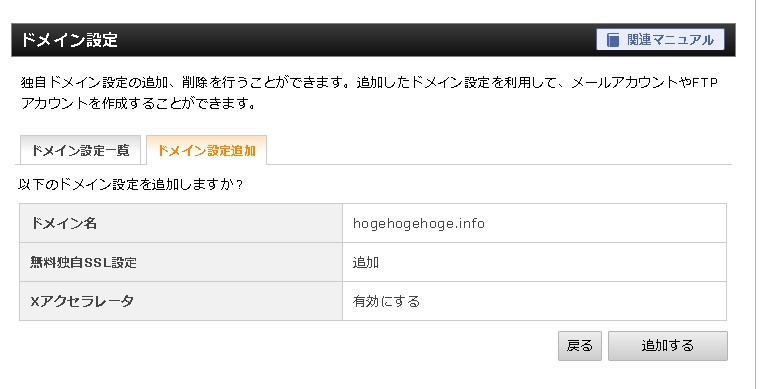Click the ドメイン設定 page header title
This screenshot has height=389, width=764.
69,40
